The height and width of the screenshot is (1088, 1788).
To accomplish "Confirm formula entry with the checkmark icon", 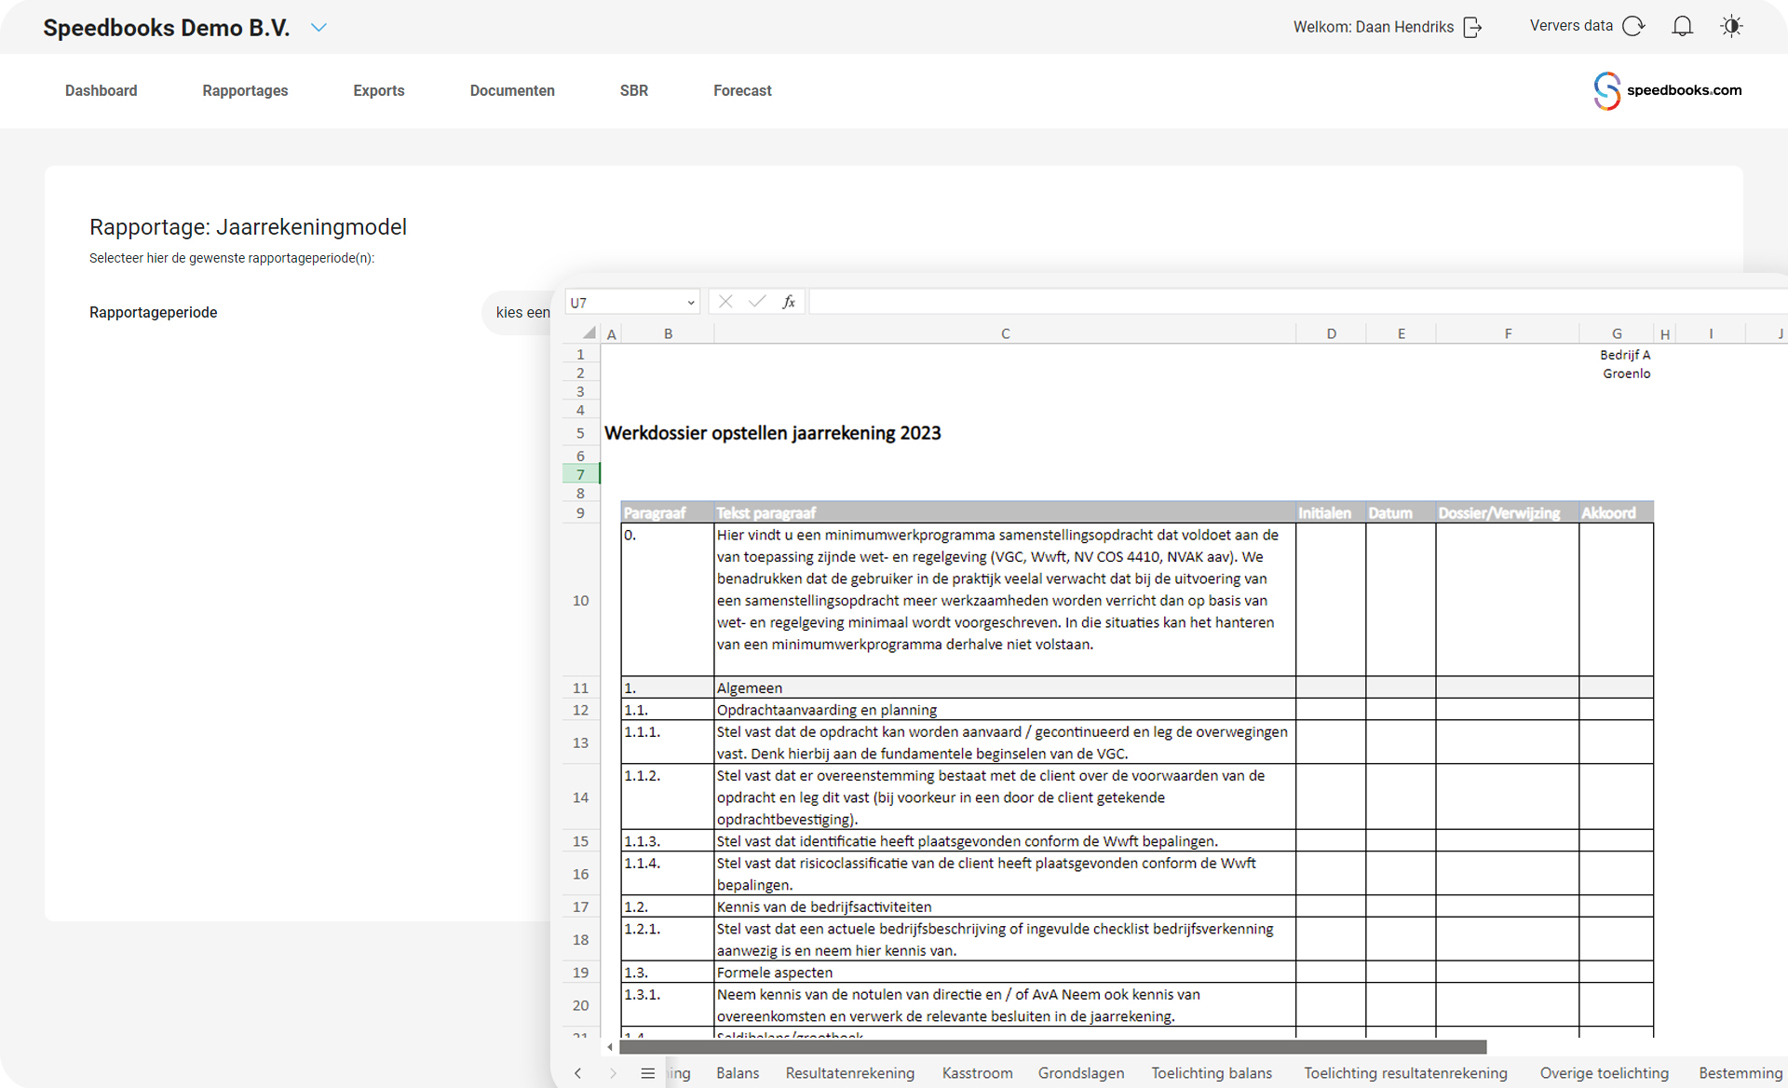I will [756, 301].
